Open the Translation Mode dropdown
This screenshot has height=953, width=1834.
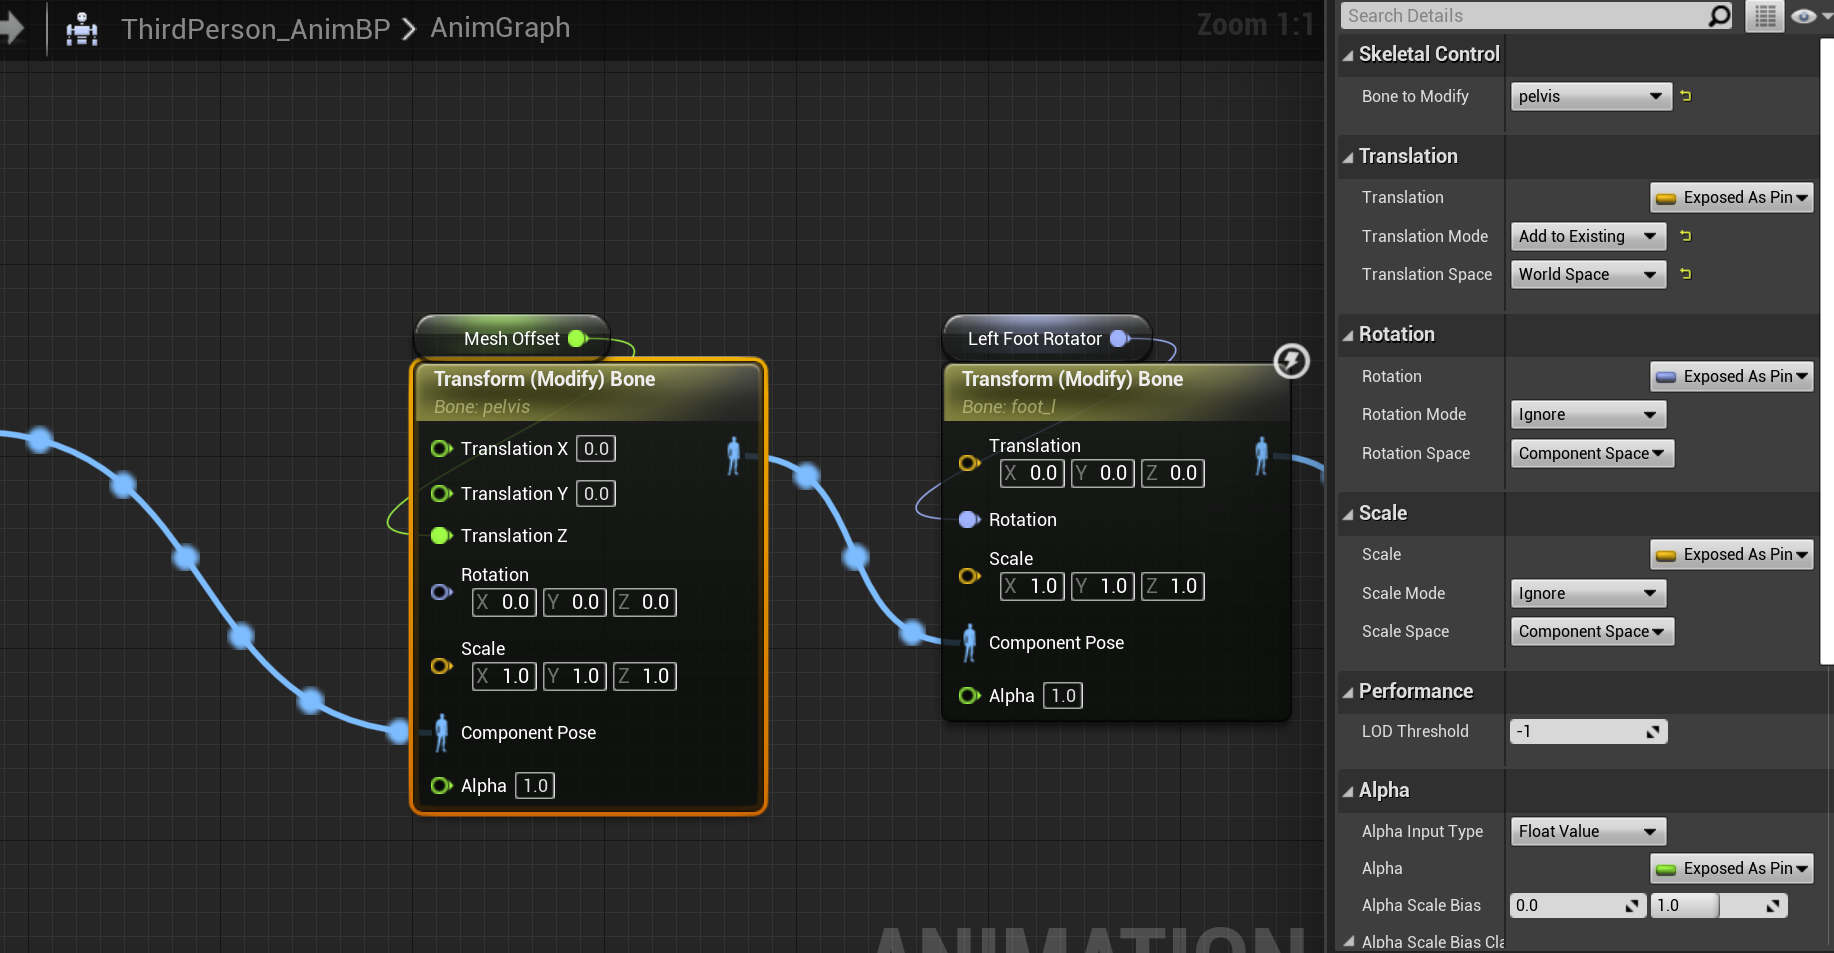[1588, 236]
